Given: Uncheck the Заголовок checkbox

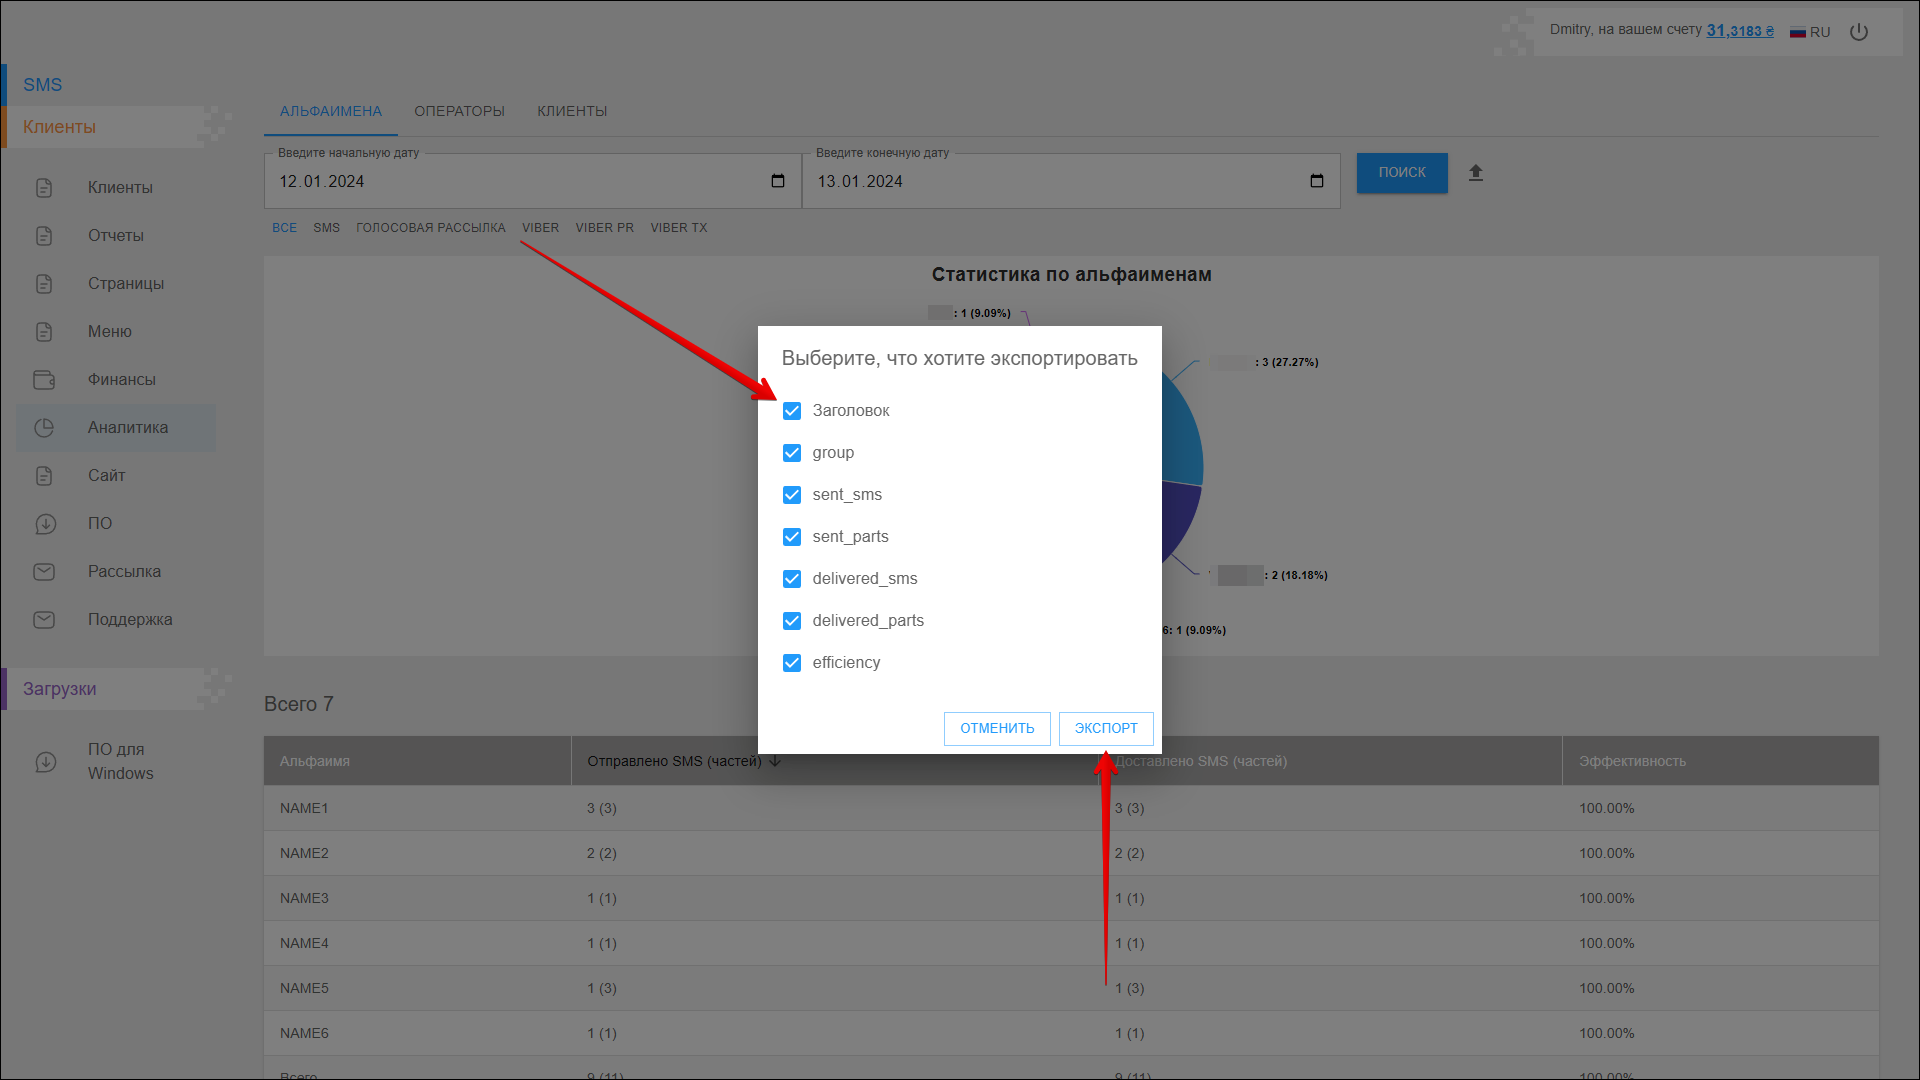Looking at the screenshot, I should [792, 411].
